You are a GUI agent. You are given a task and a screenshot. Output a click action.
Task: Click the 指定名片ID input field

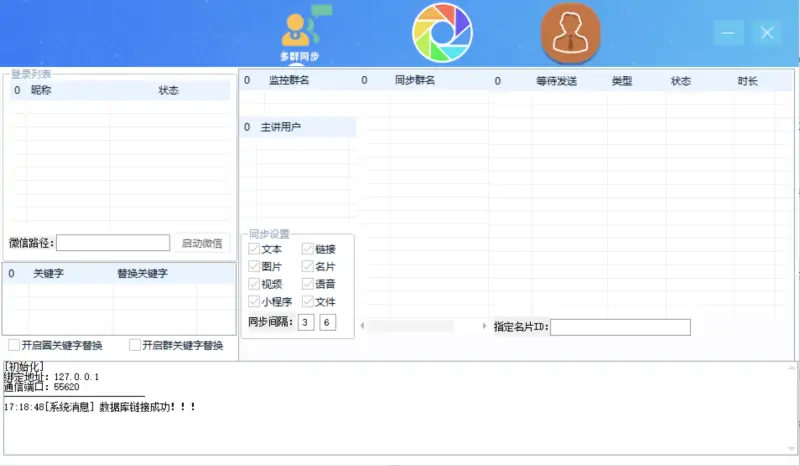620,327
